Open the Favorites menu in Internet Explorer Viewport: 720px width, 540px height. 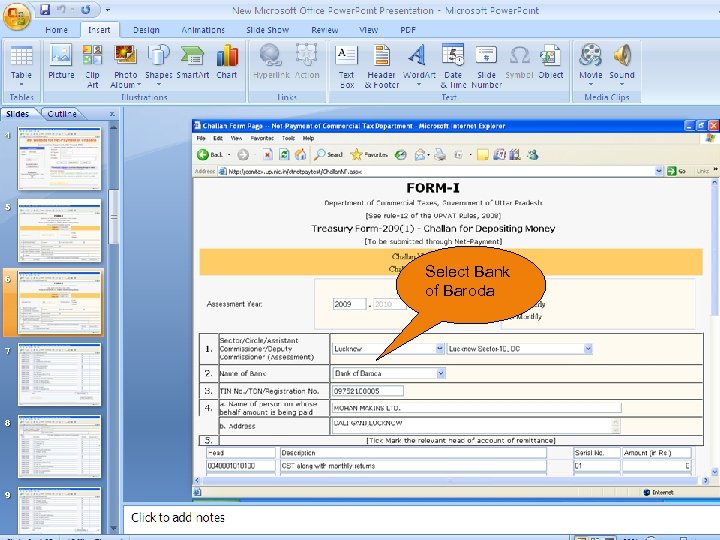262,138
